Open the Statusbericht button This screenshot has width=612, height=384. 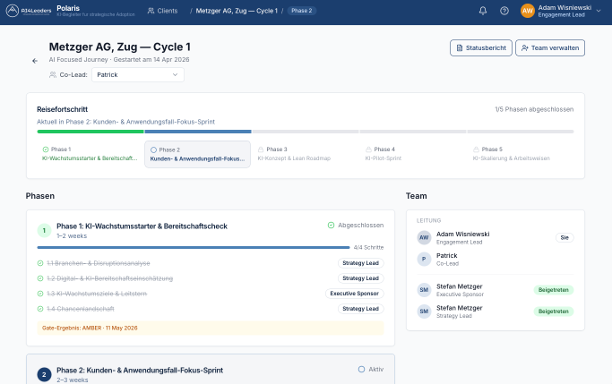pos(481,48)
